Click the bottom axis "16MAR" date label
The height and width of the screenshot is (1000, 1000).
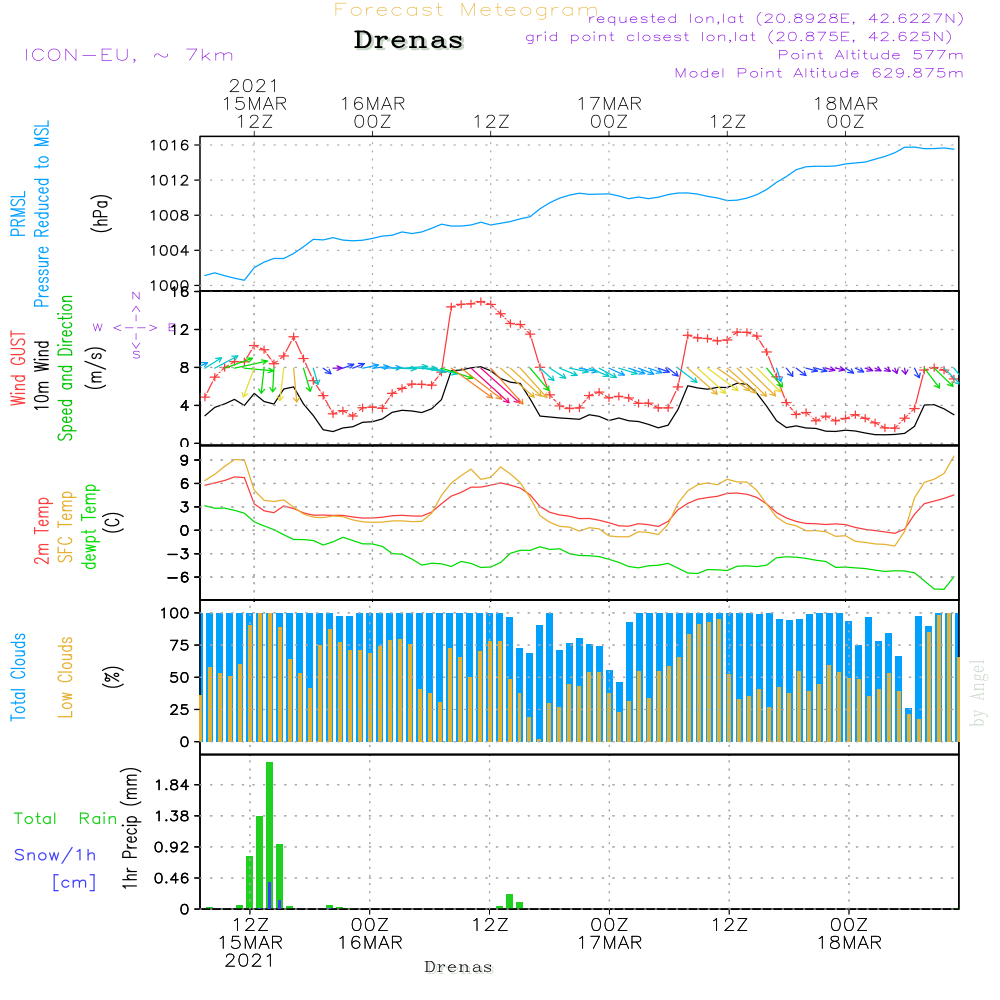click(x=370, y=943)
